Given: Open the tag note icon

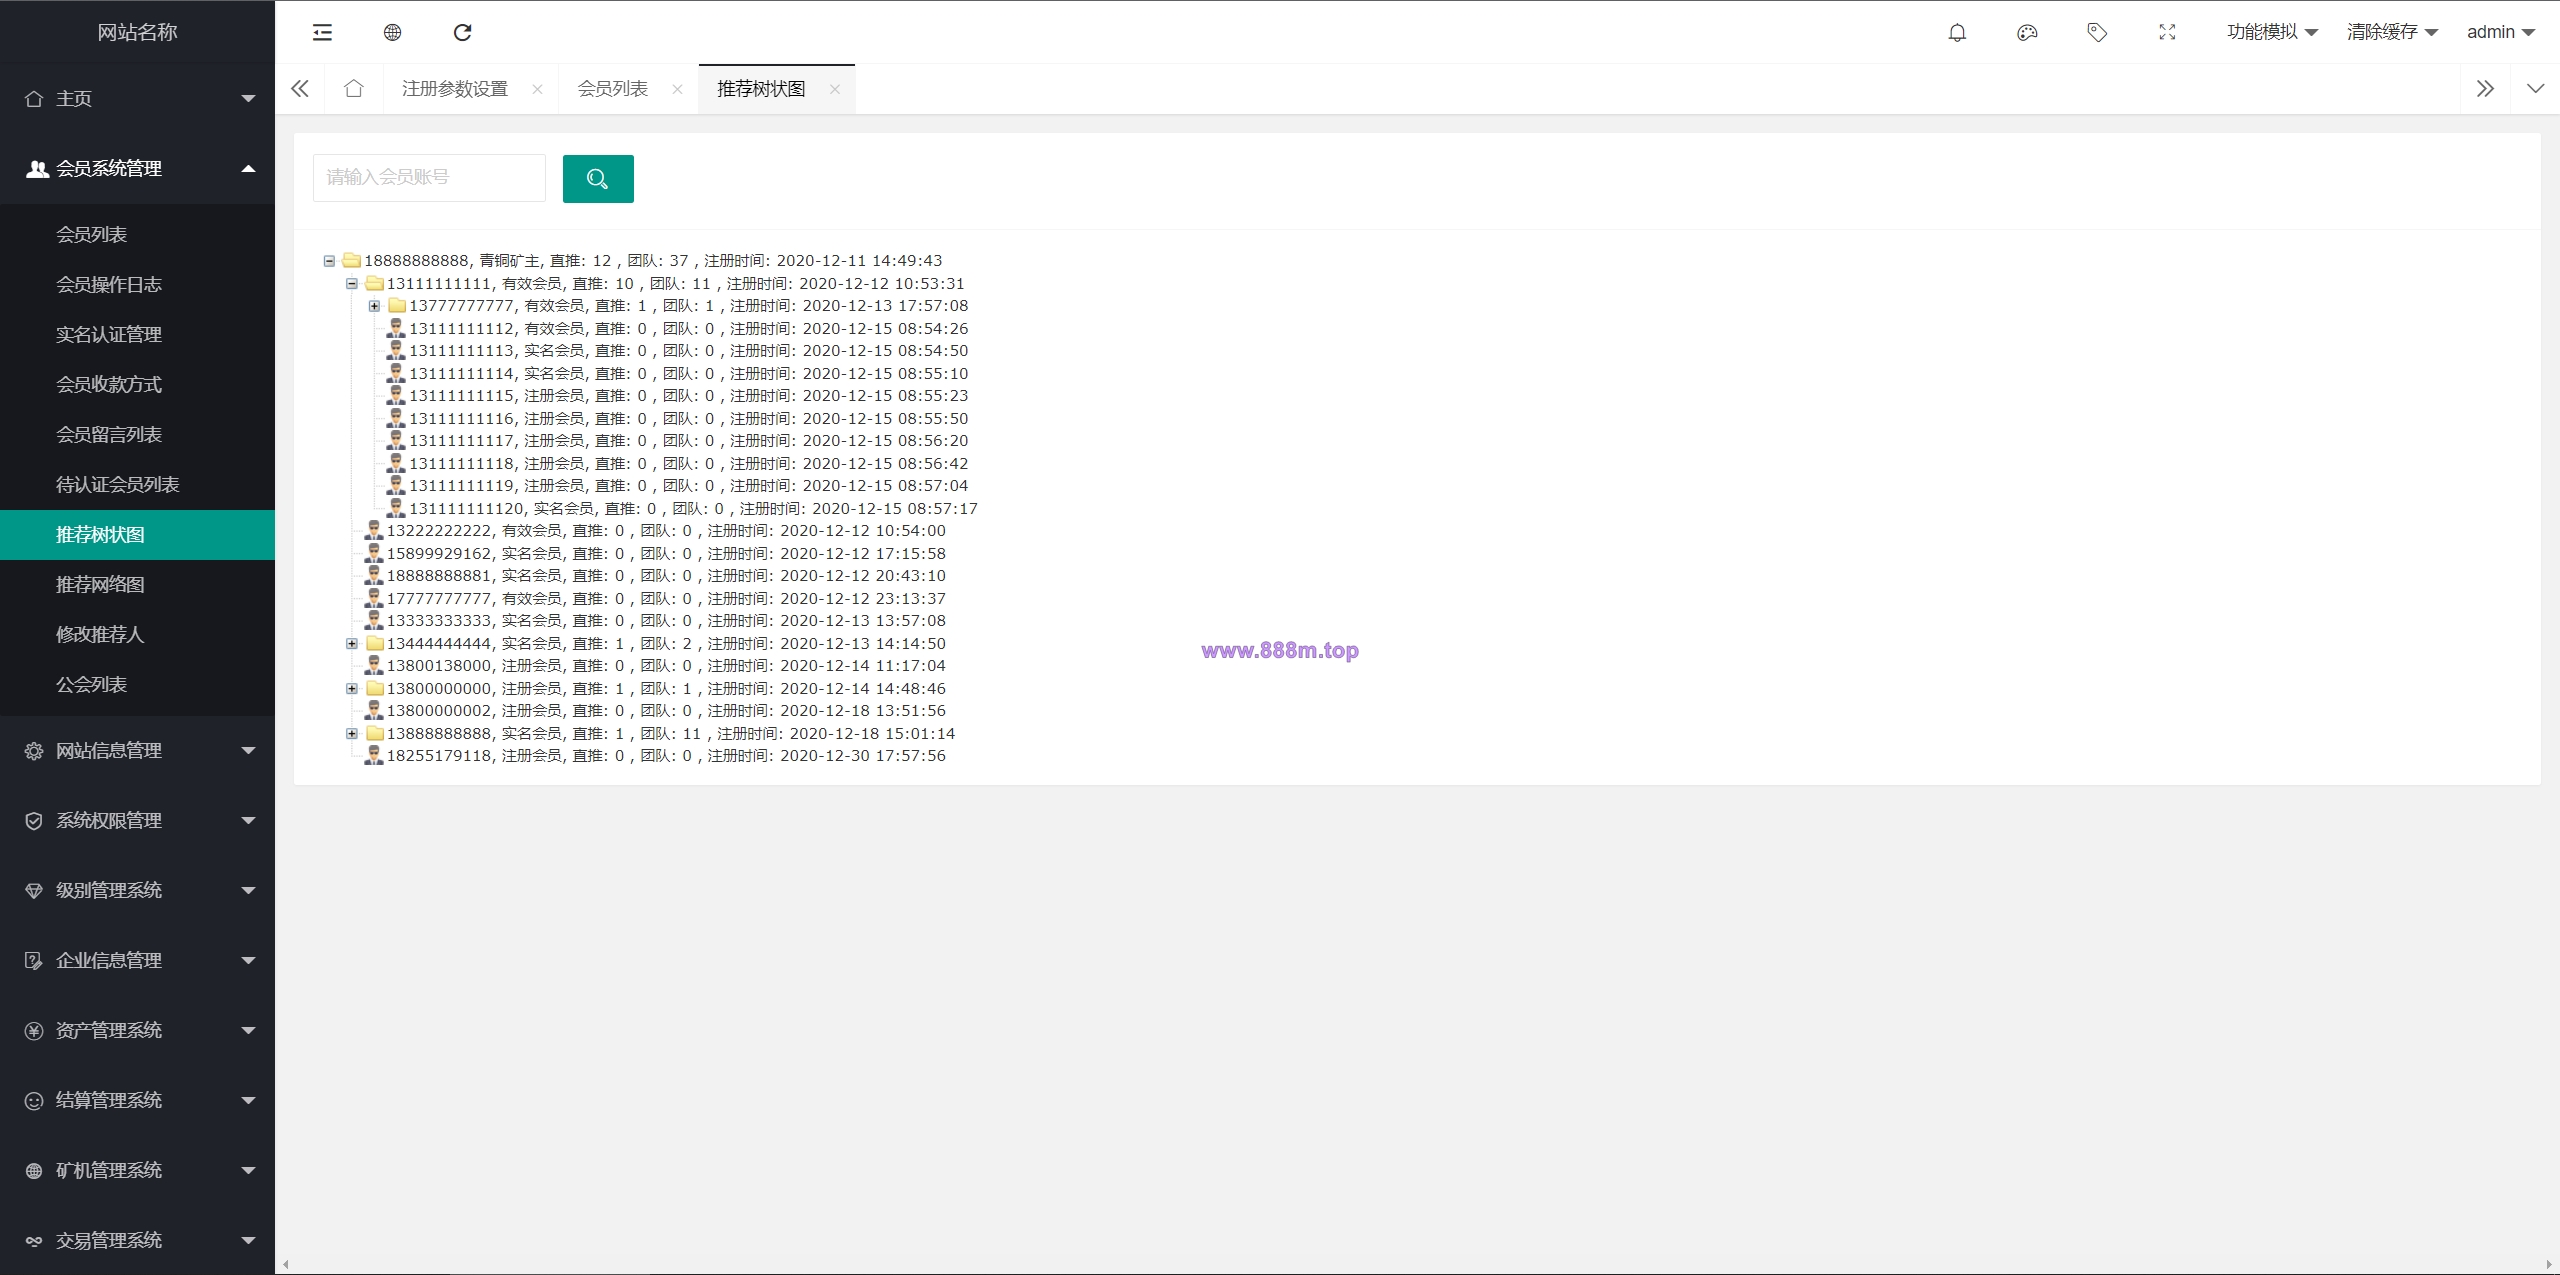Looking at the screenshot, I should pos(2097,33).
